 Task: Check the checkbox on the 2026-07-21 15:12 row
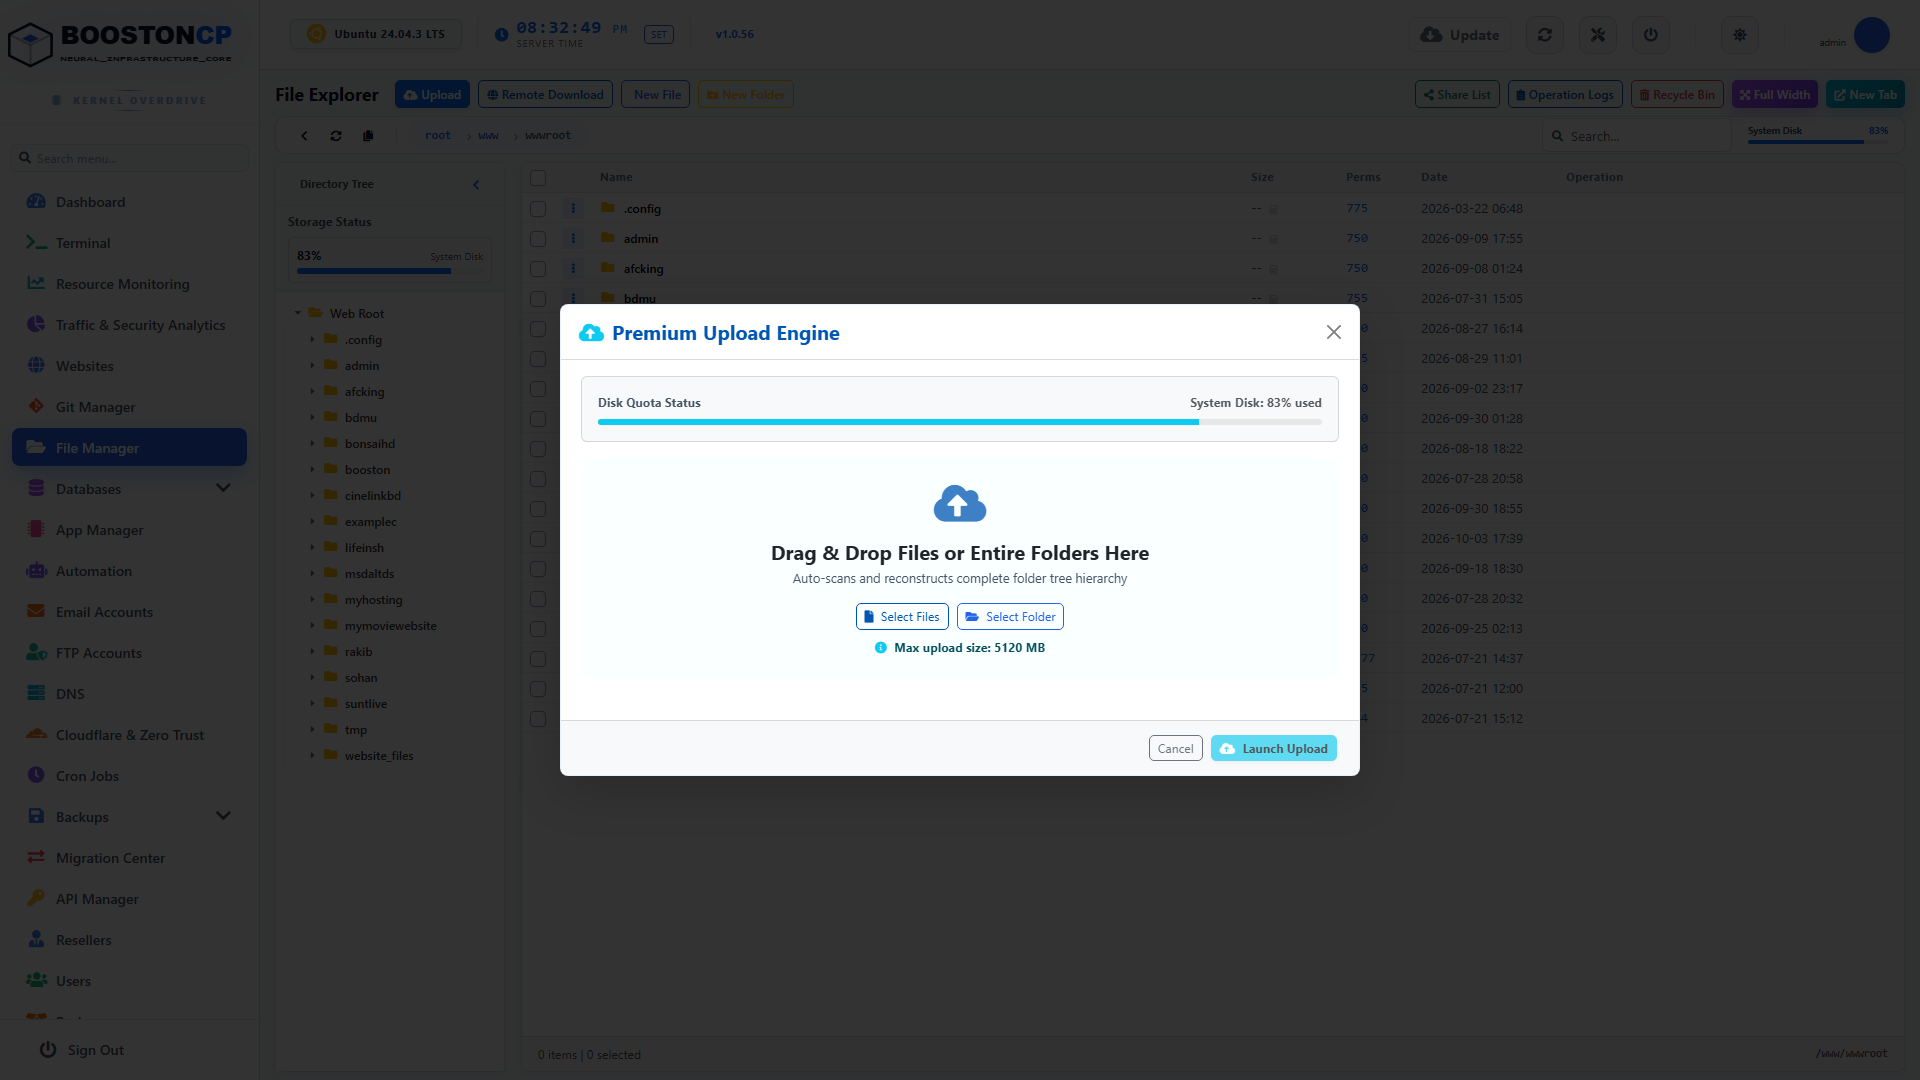[538, 719]
